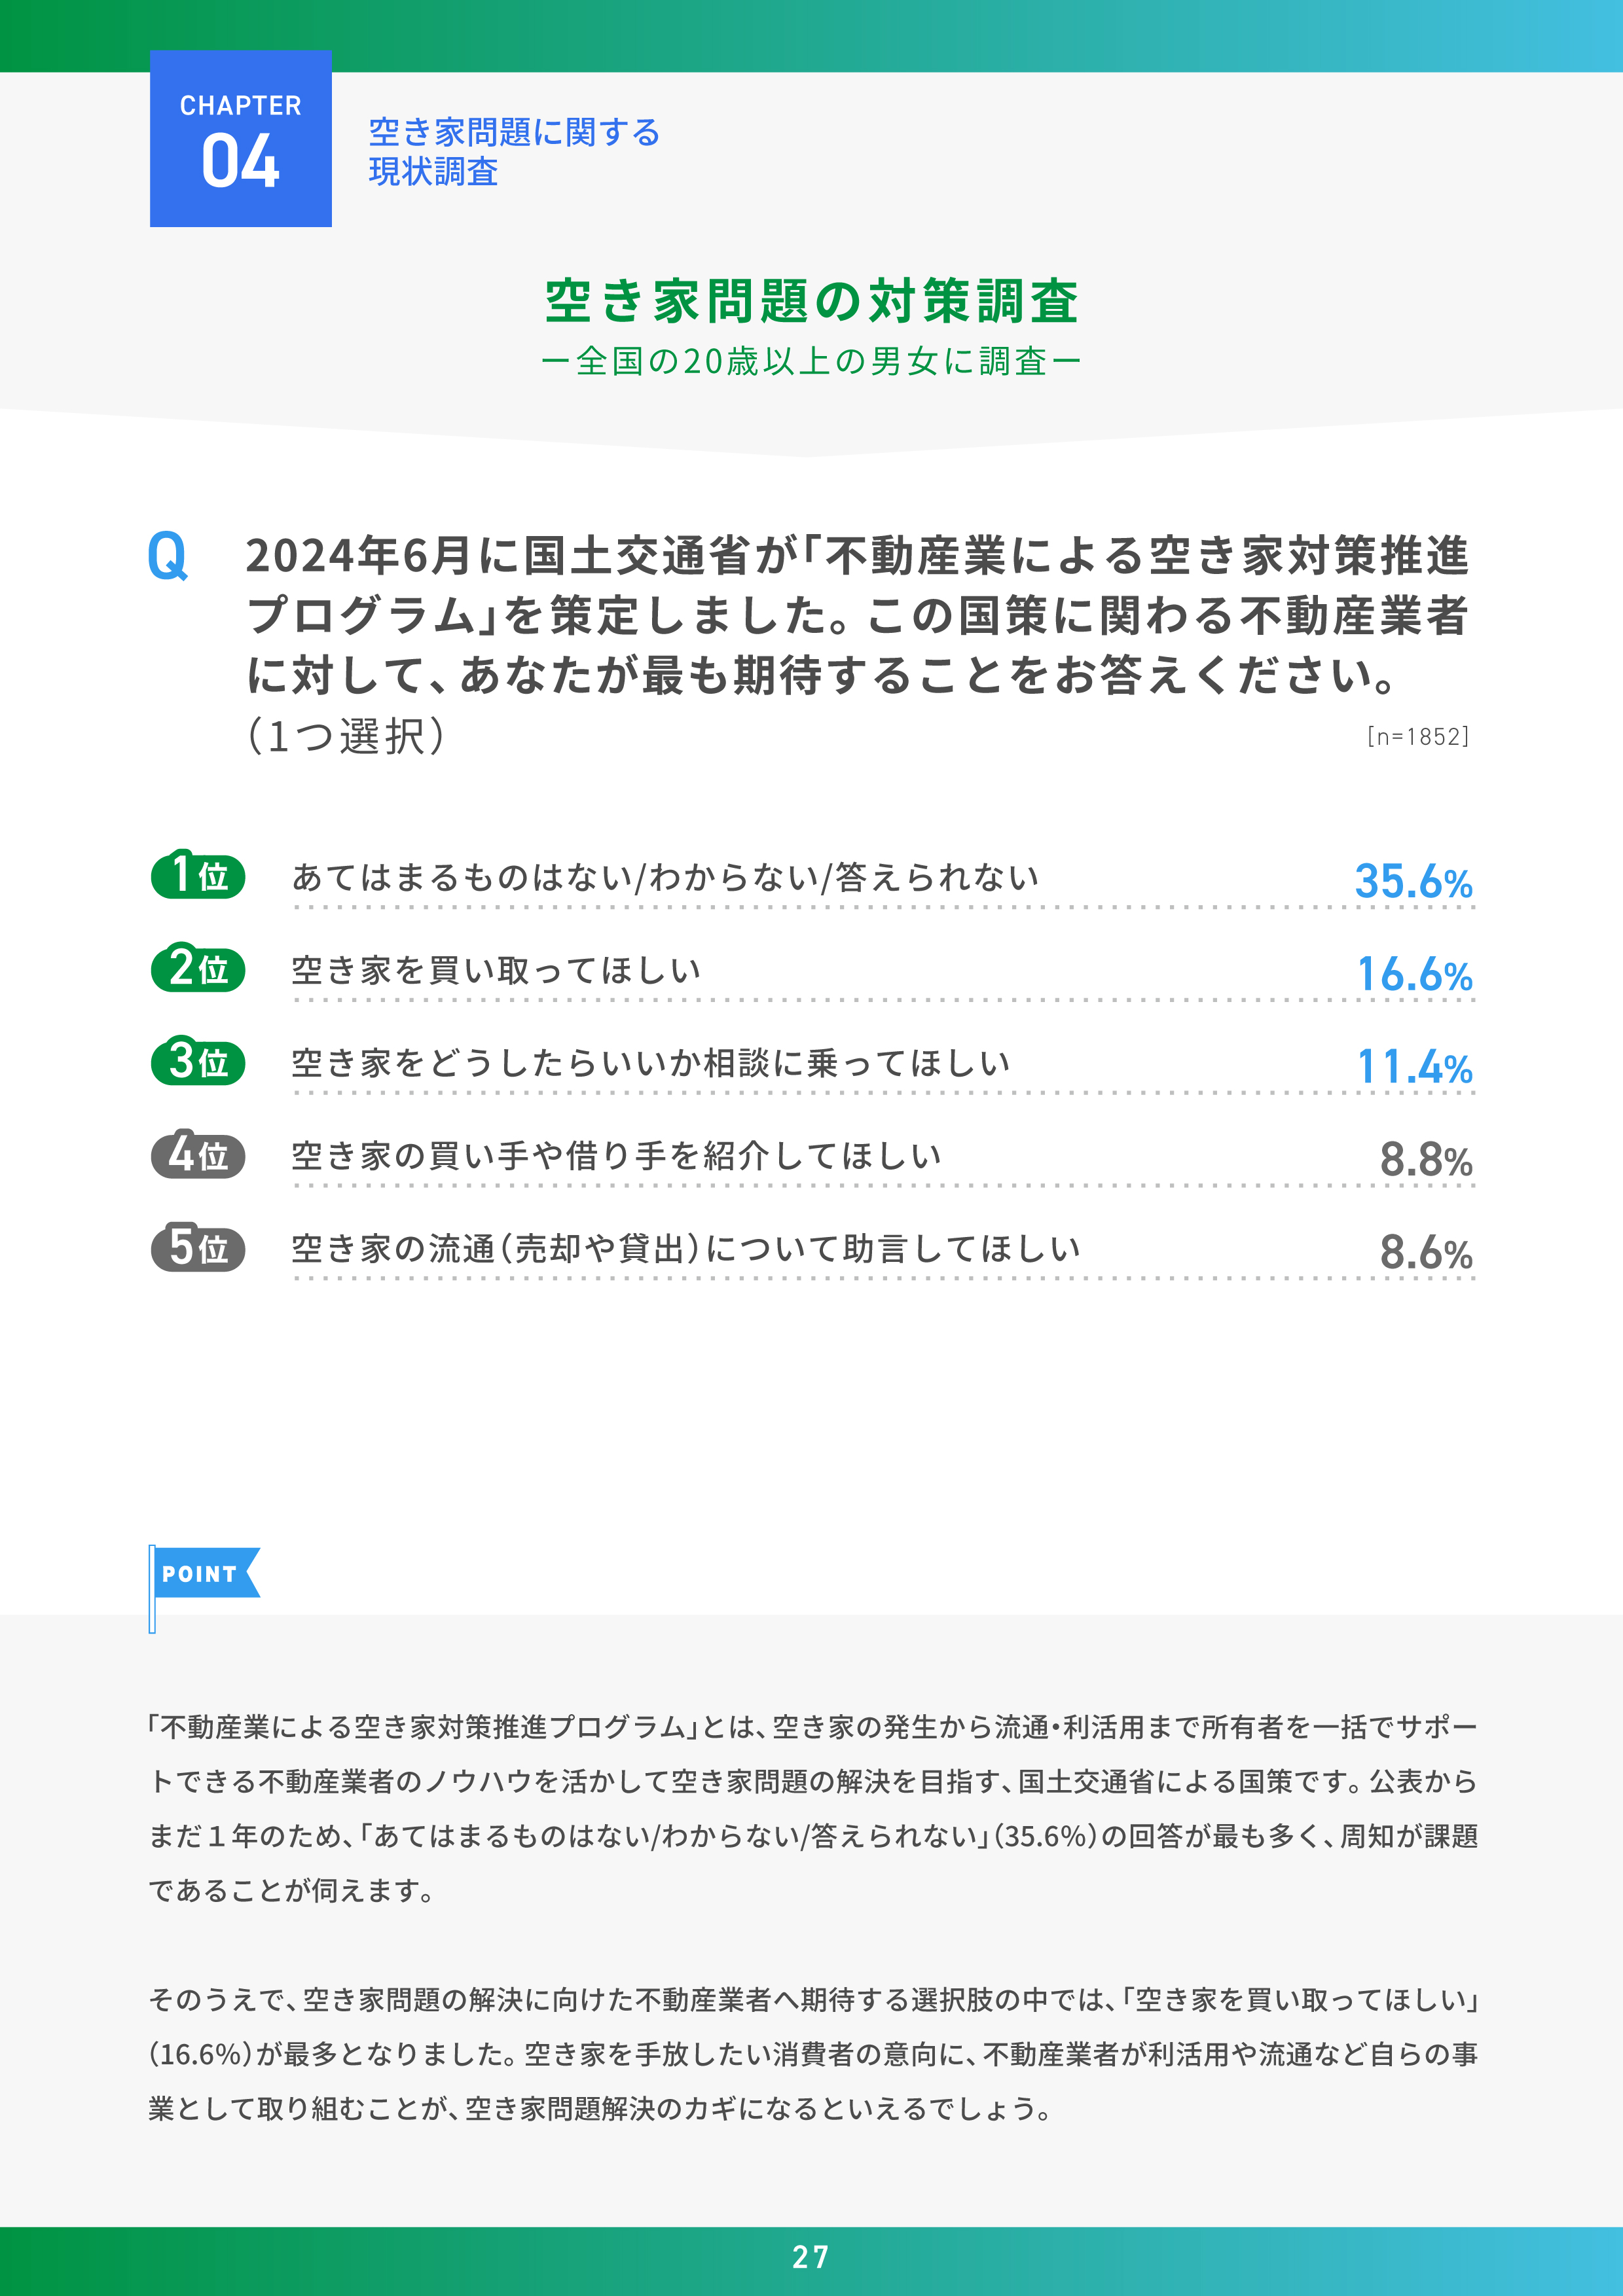The width and height of the screenshot is (1623, 2296).
Task: Click the [n=1852] sample size label
Action: (x=1417, y=737)
